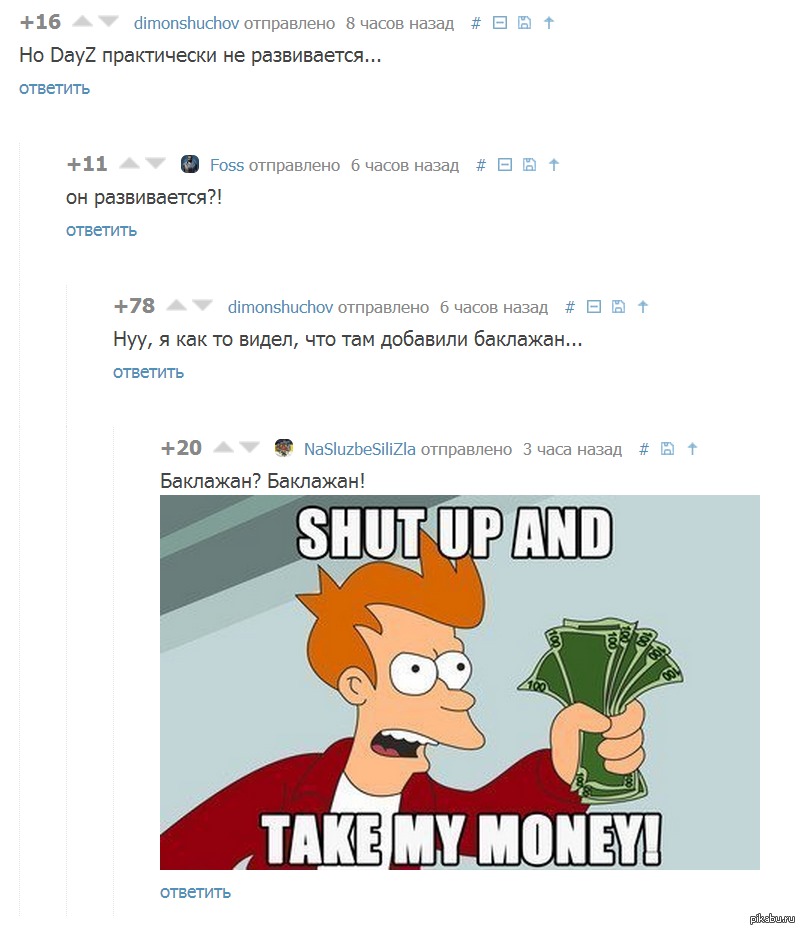Reply to 'он развивается?!' comment
The width and height of the screenshot is (800, 930).
tap(101, 230)
